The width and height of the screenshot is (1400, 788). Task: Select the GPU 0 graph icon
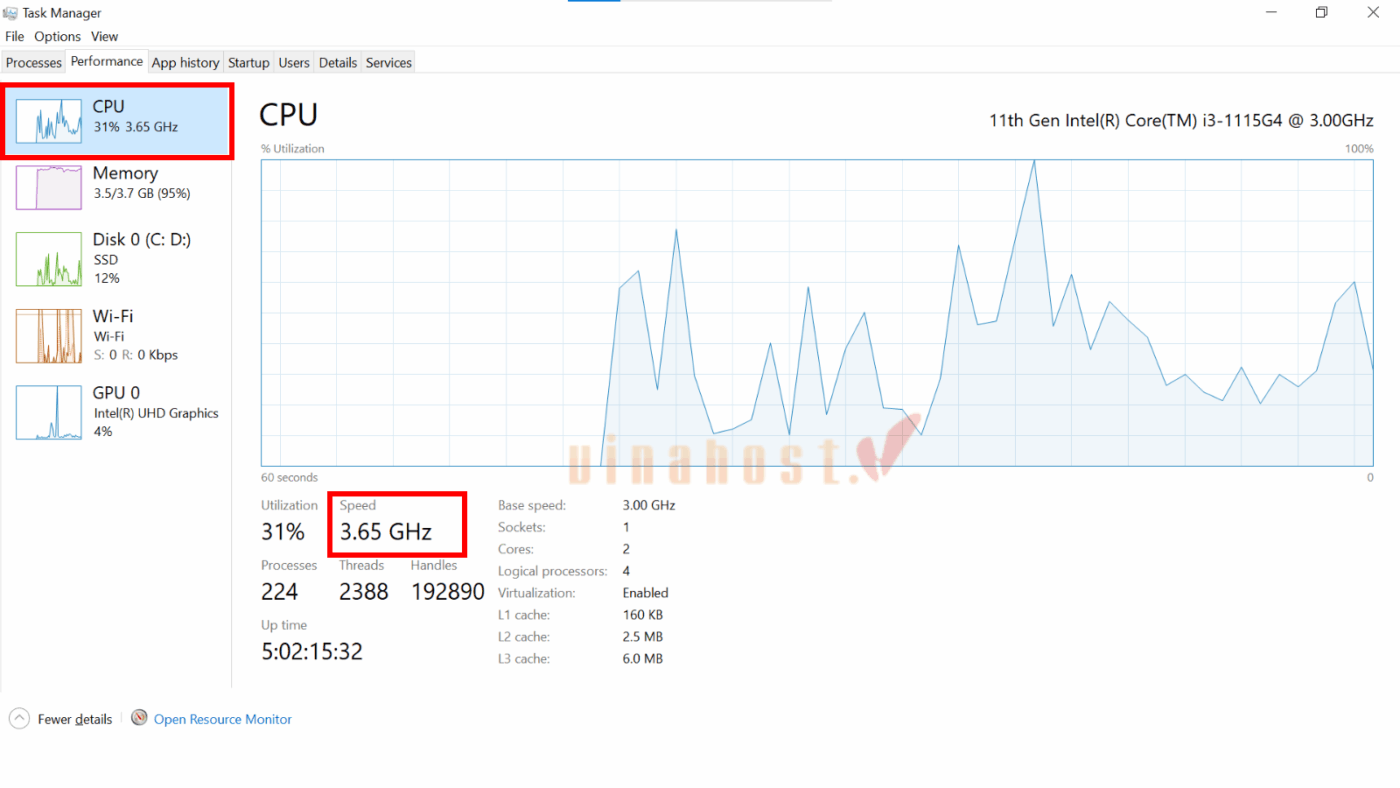click(49, 412)
